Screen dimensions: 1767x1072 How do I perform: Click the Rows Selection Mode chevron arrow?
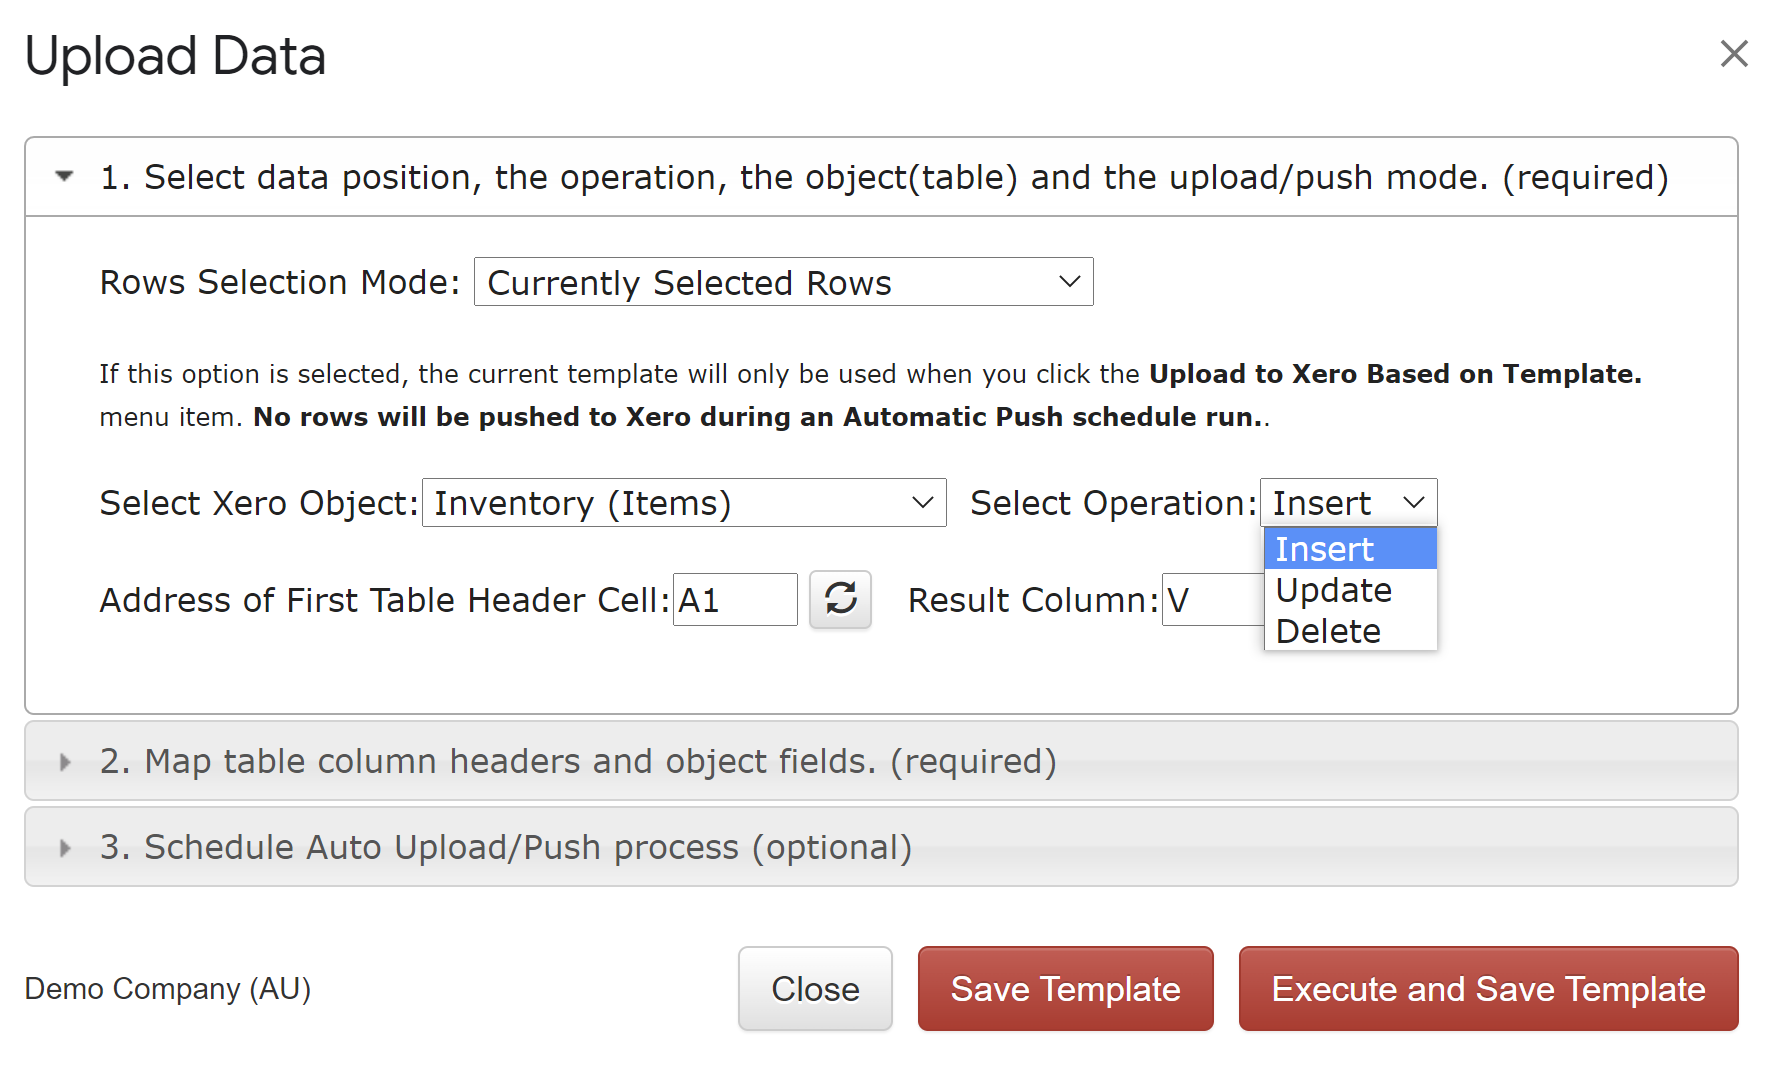pos(1069,282)
